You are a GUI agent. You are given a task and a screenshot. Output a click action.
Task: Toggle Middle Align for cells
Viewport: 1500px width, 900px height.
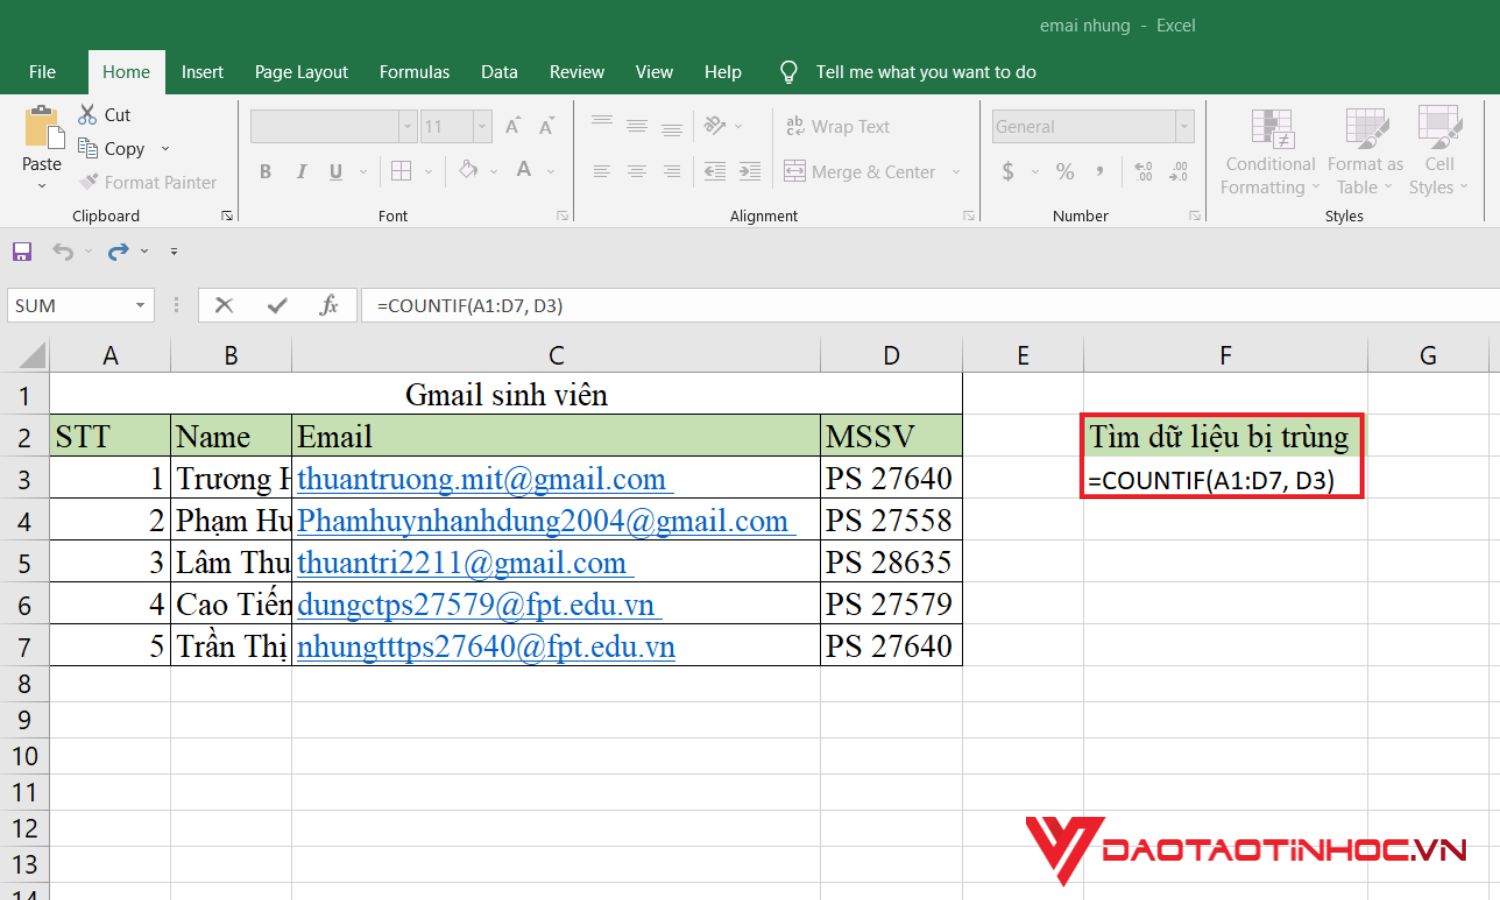click(x=637, y=126)
